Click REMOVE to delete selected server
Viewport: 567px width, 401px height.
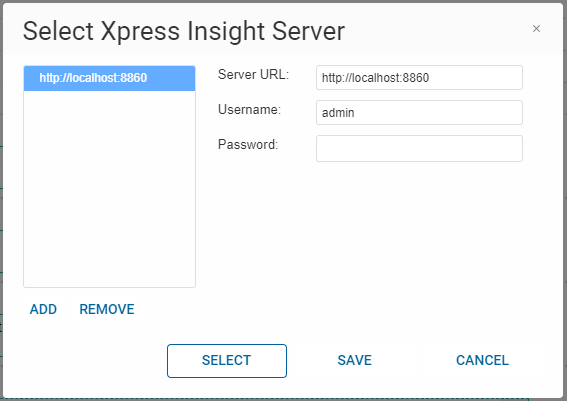[x=107, y=310]
